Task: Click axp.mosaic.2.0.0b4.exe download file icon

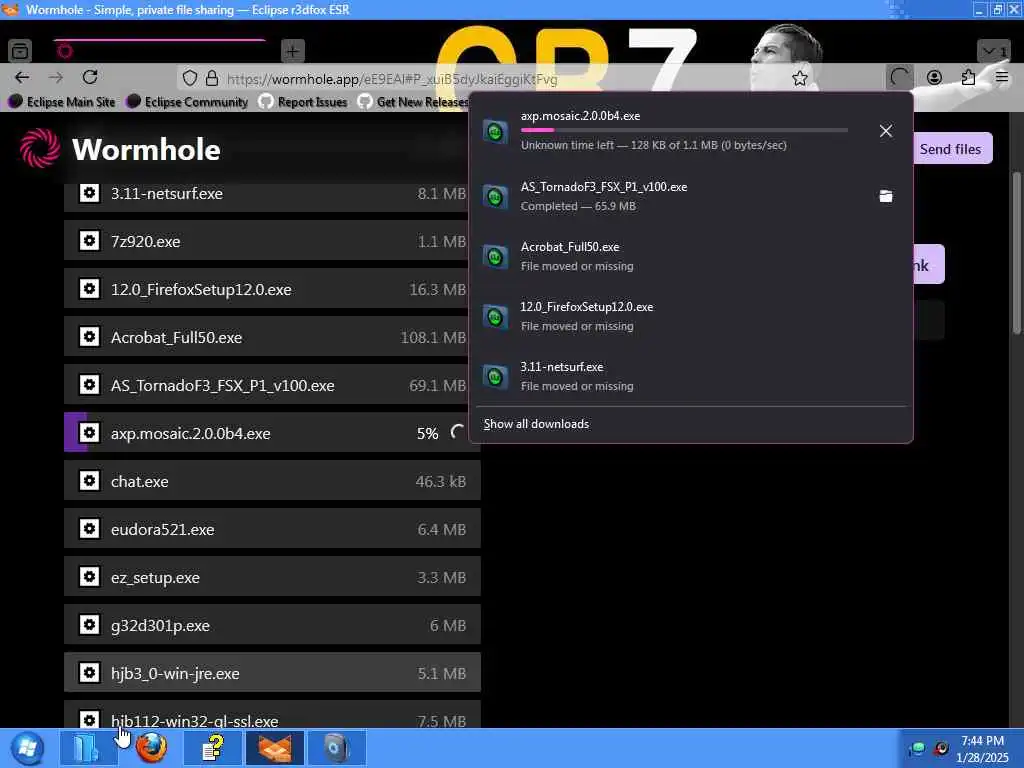Action: [x=495, y=131]
